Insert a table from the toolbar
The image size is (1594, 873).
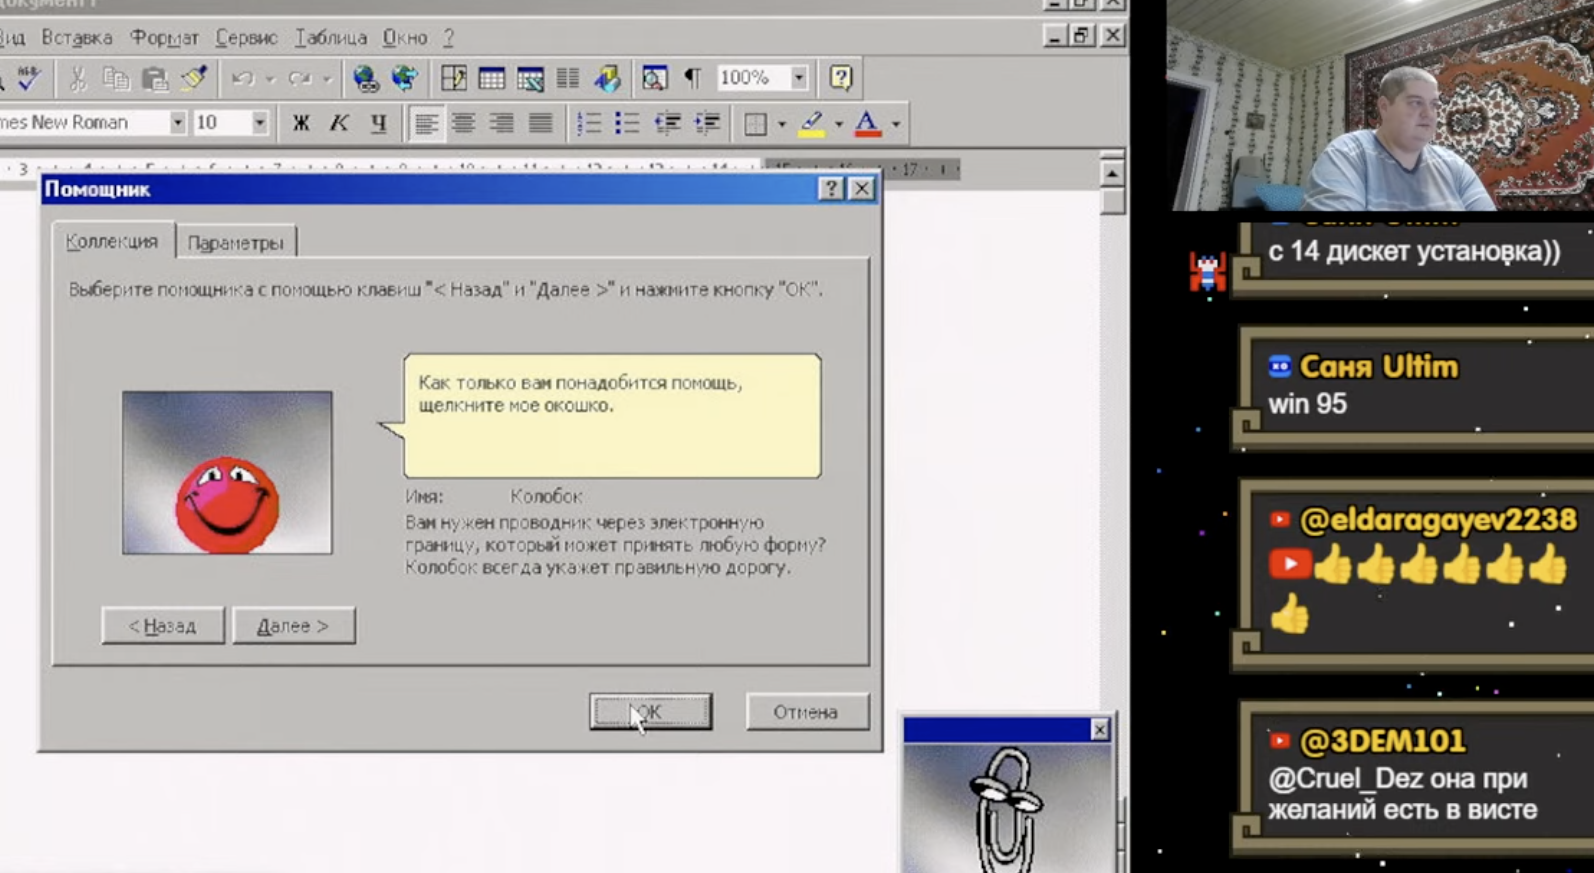point(491,78)
